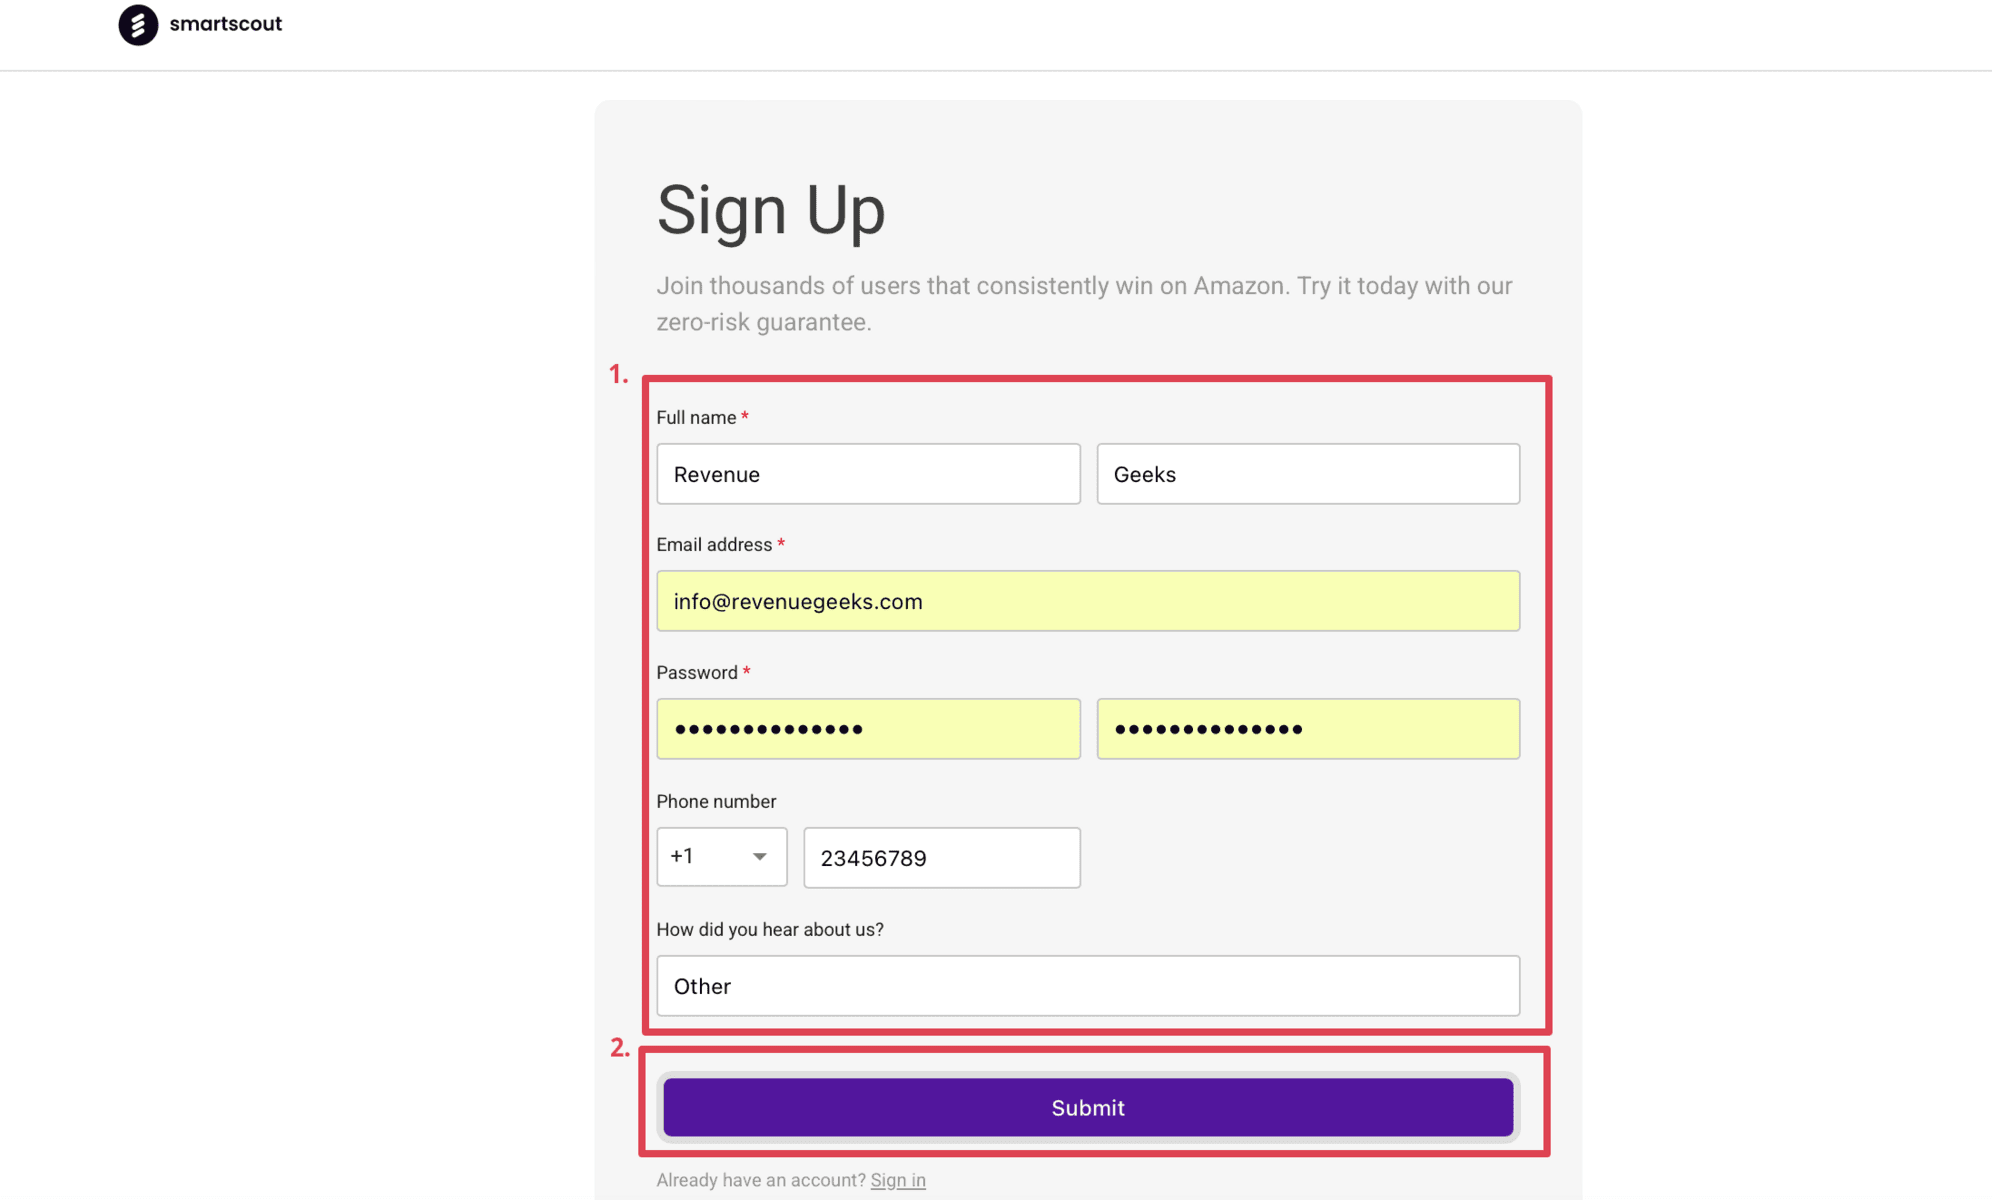Focus the first name field containing Revenue
This screenshot has width=1992, height=1200.
coord(867,474)
